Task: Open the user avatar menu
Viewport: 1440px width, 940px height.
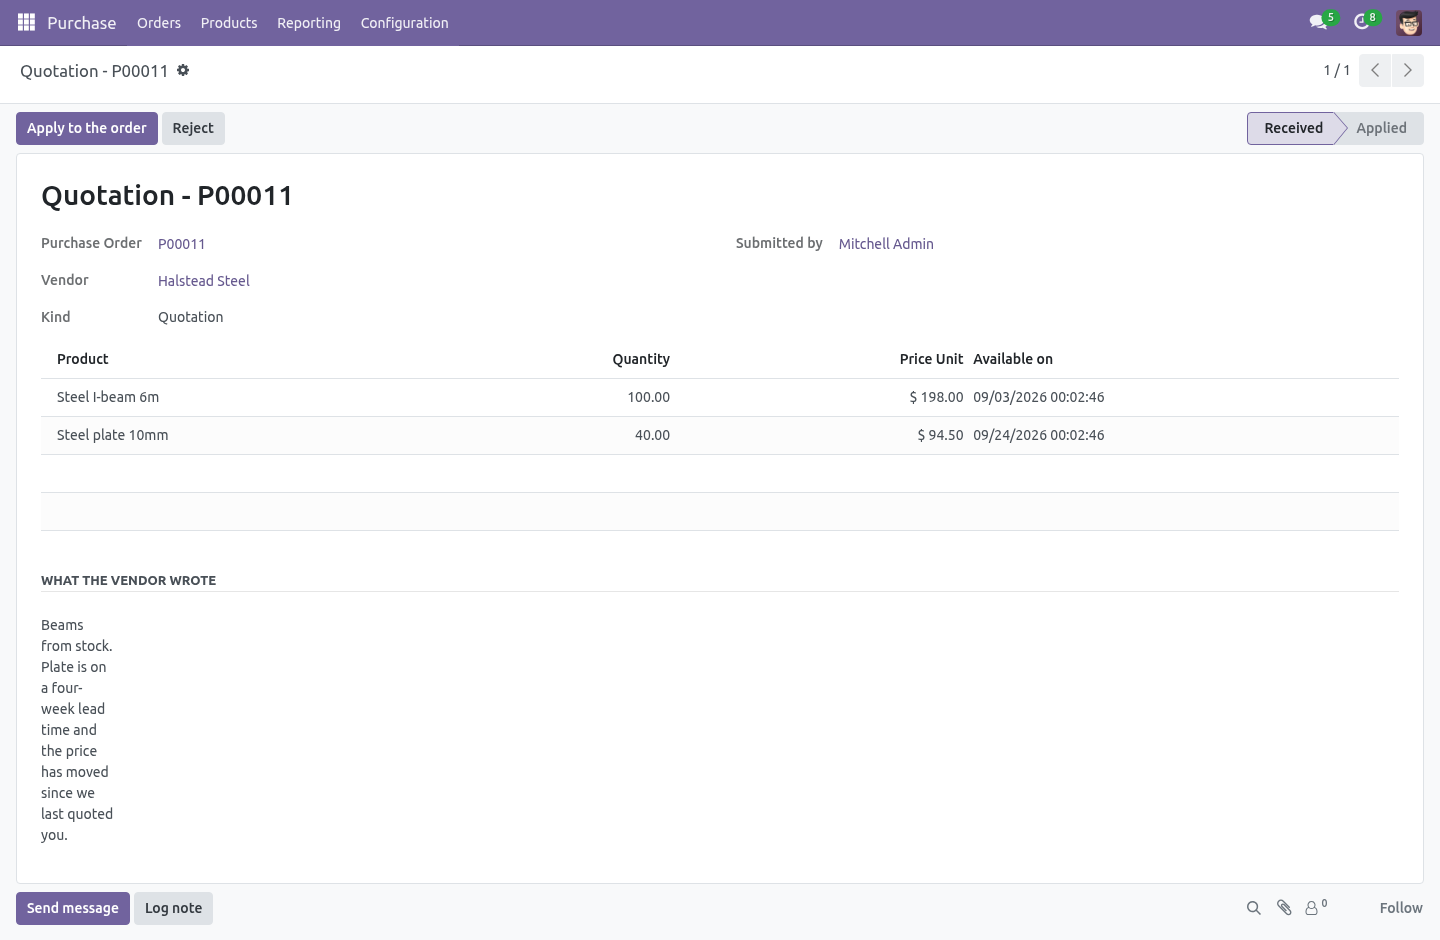Action: pos(1409,22)
